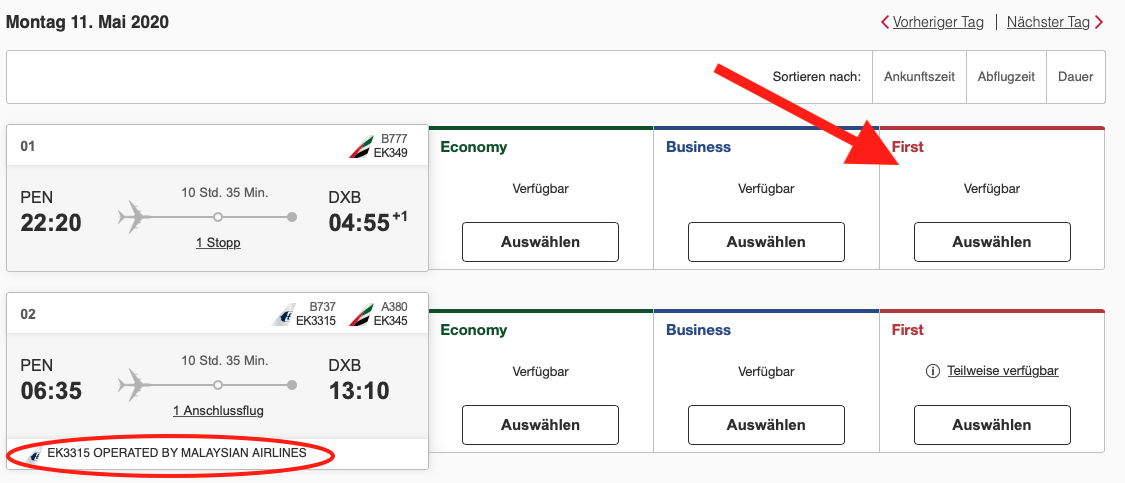This screenshot has height=483, width=1125.
Task: Sort flights by Abflugzeit
Action: 1005,77
